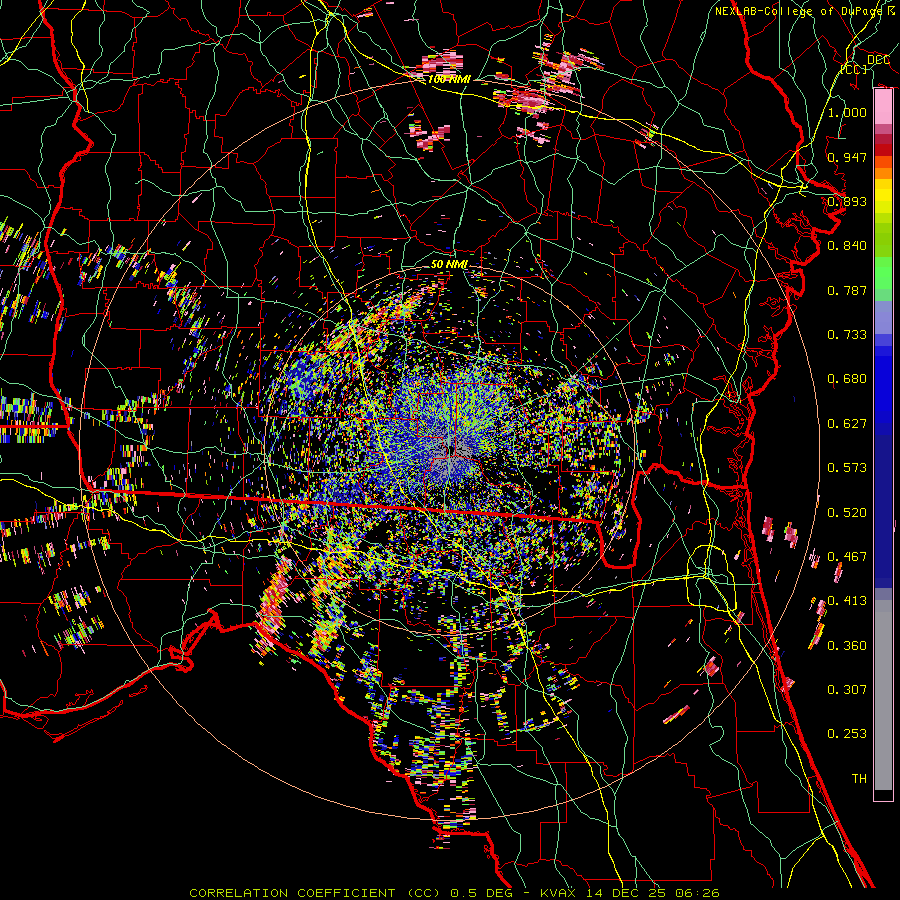Select the 0.307 legend value
This screenshot has width=900, height=900.
[847, 690]
